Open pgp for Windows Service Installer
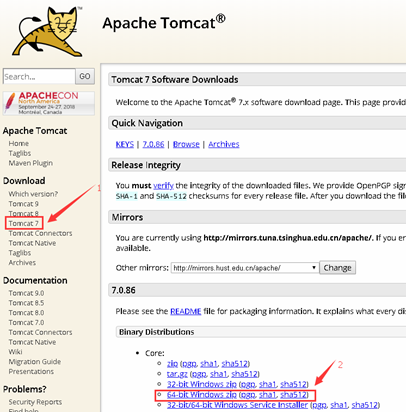The width and height of the screenshot is (406, 412). (319, 405)
